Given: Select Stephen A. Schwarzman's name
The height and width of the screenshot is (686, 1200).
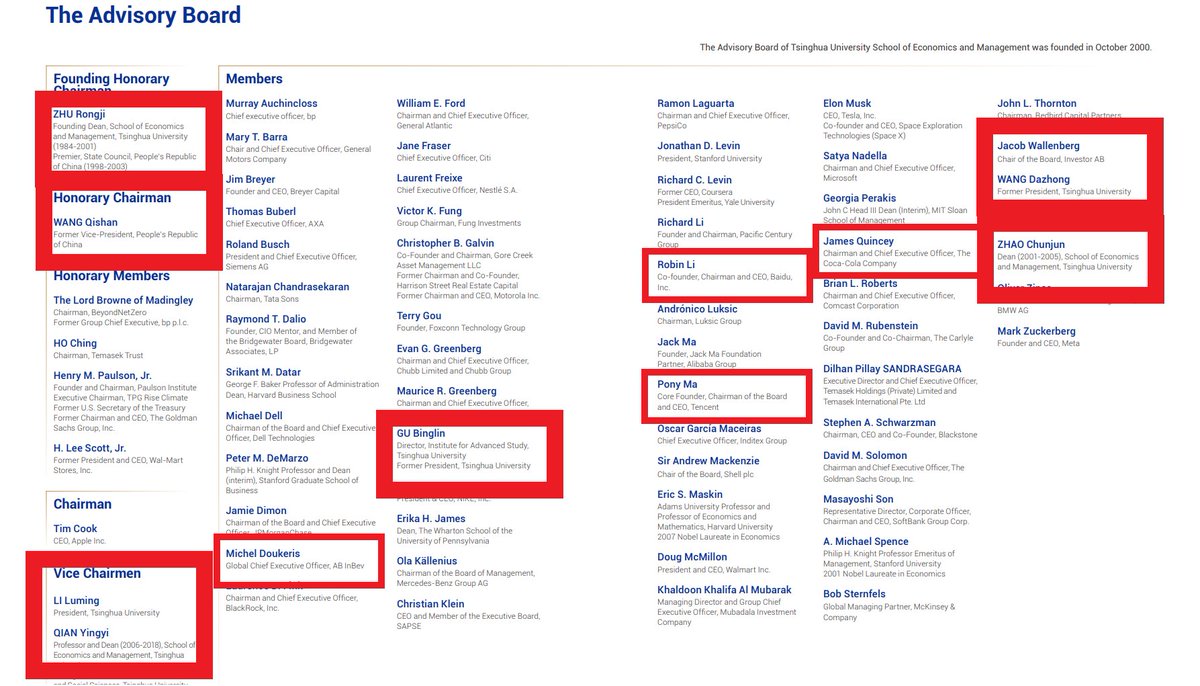Looking at the screenshot, I should (879, 422).
